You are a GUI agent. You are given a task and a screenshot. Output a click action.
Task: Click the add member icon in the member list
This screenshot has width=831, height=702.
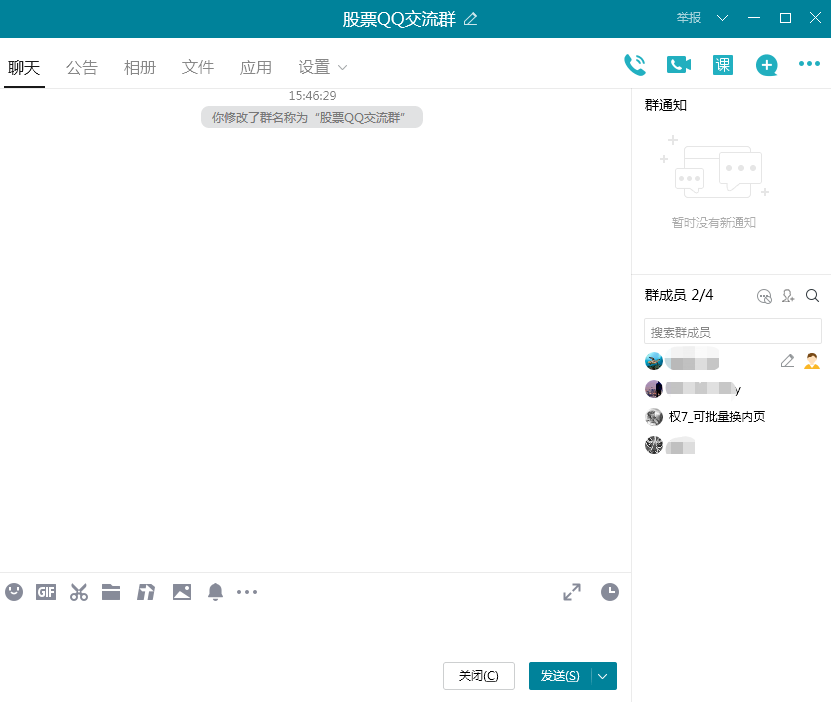pyautogui.click(x=788, y=296)
